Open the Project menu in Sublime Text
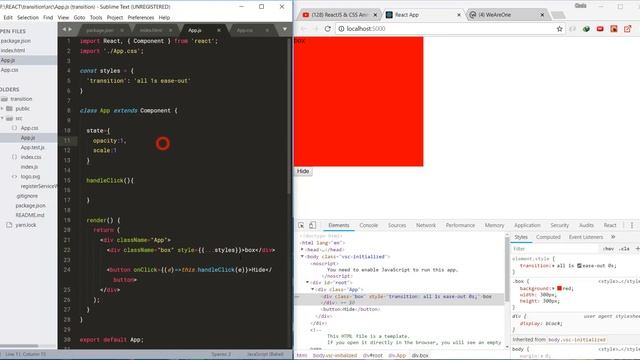The height and width of the screenshot is (360, 640). click(x=115, y=18)
